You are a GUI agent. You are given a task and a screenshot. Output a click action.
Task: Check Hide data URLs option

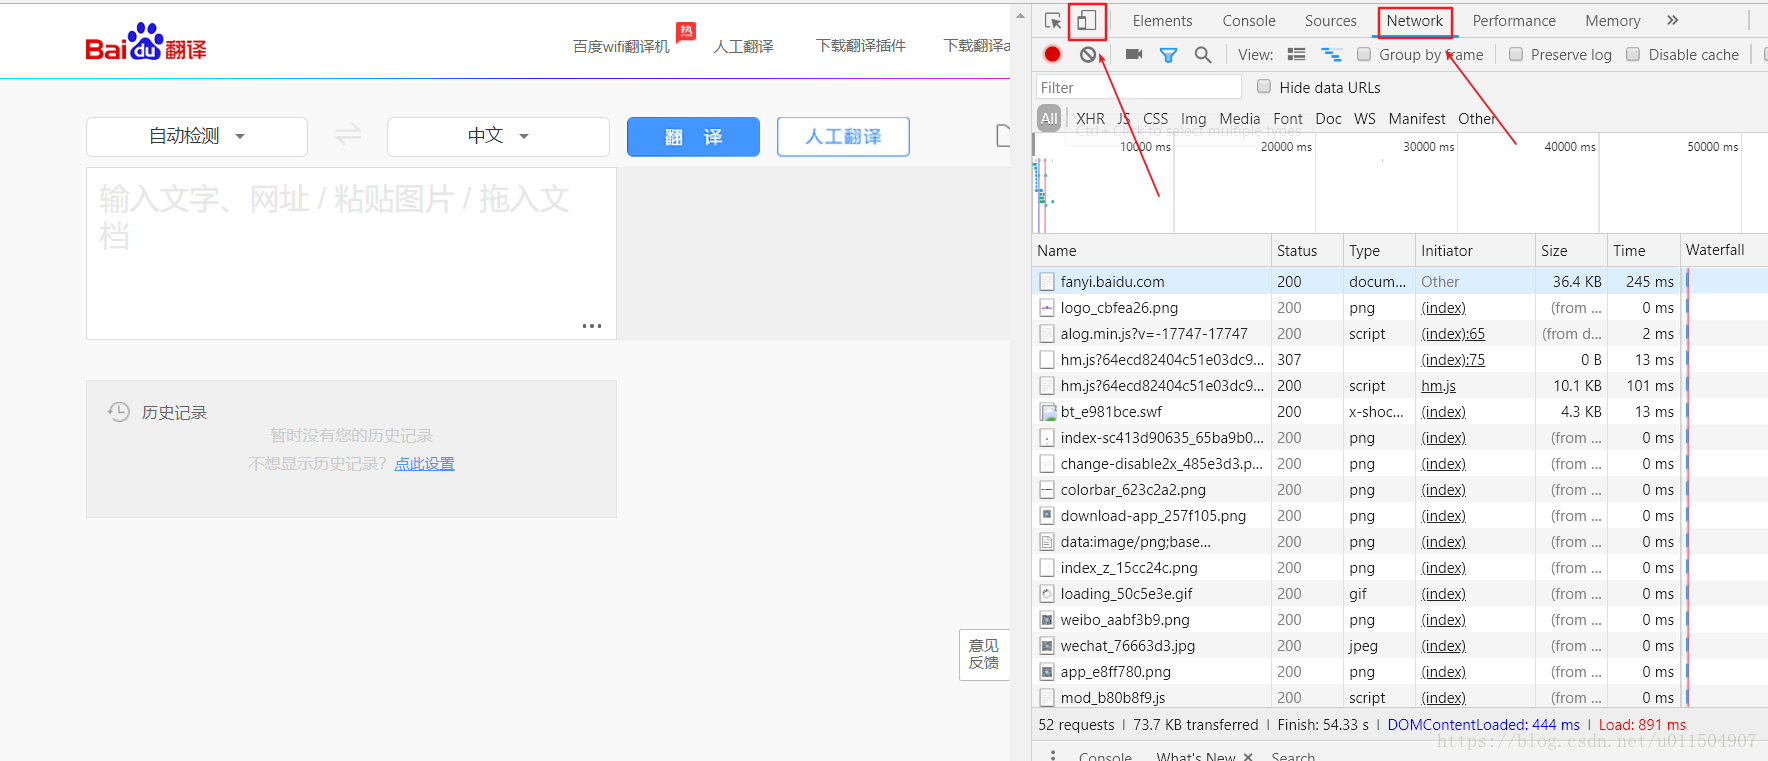pyautogui.click(x=1264, y=87)
